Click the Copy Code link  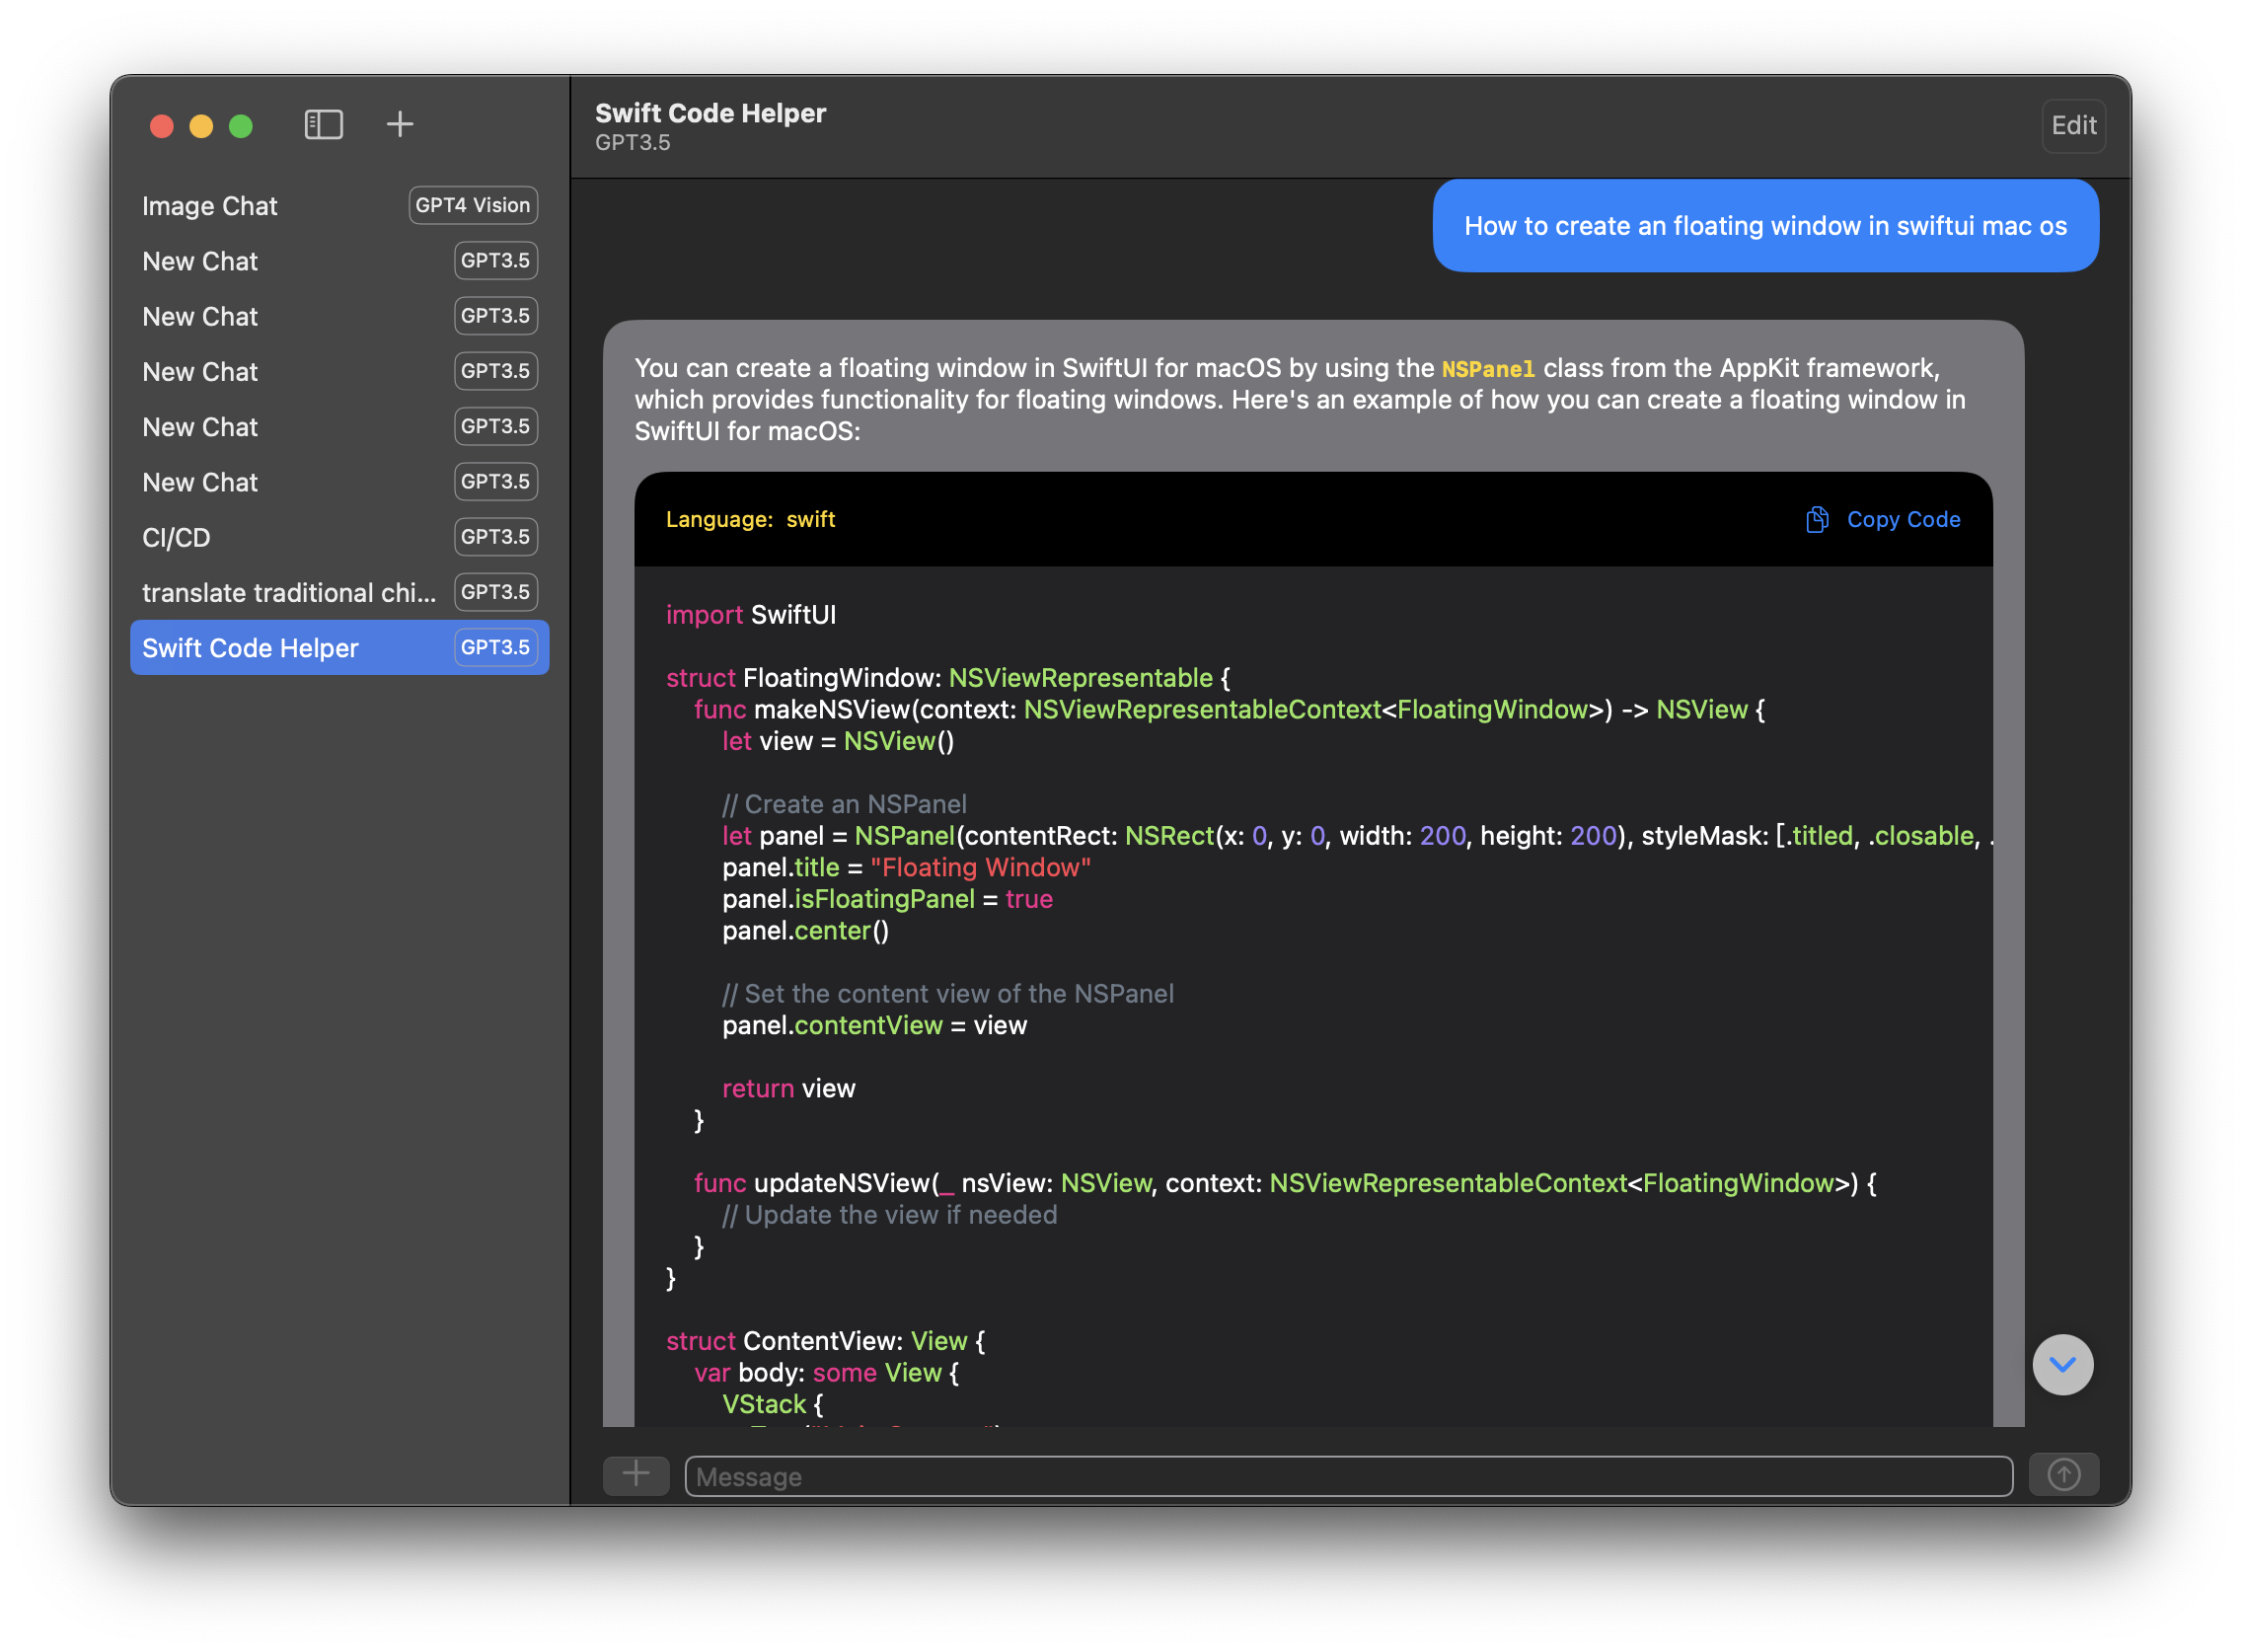click(x=1902, y=519)
